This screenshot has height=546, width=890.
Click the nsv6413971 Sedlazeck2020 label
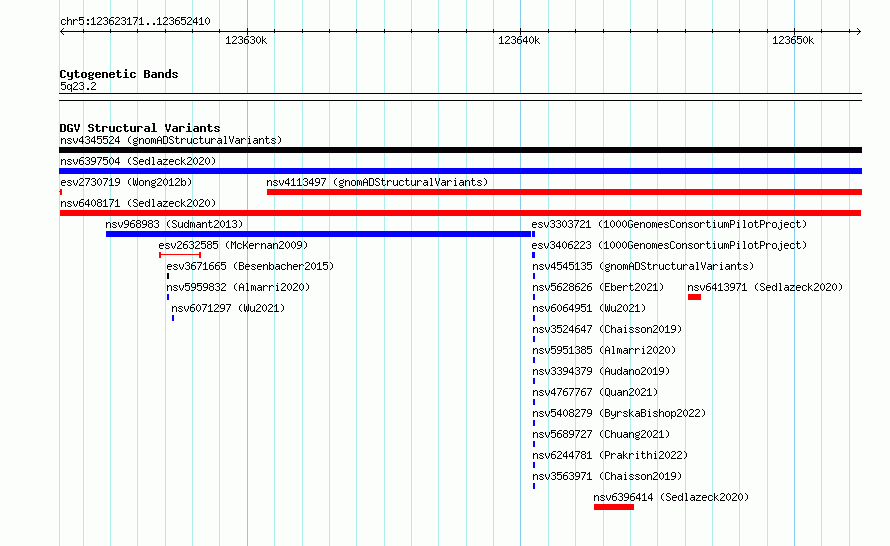[765, 287]
